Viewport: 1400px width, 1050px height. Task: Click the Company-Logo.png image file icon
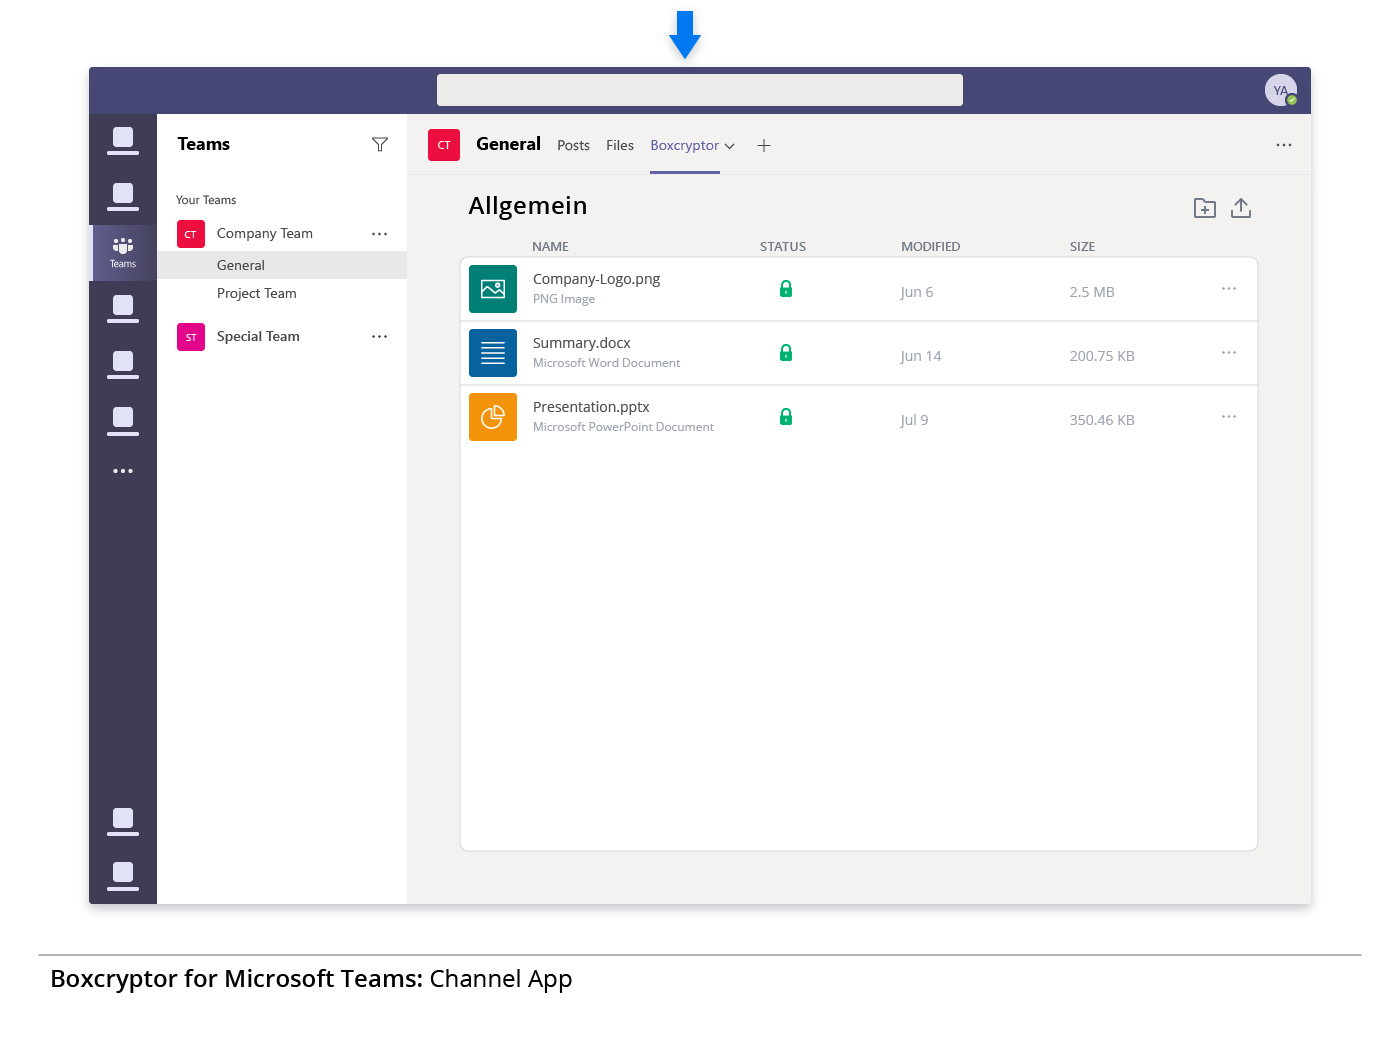click(493, 289)
